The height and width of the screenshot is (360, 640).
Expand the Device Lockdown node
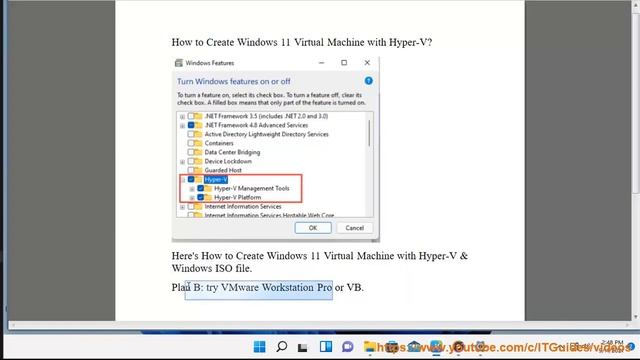point(182,162)
